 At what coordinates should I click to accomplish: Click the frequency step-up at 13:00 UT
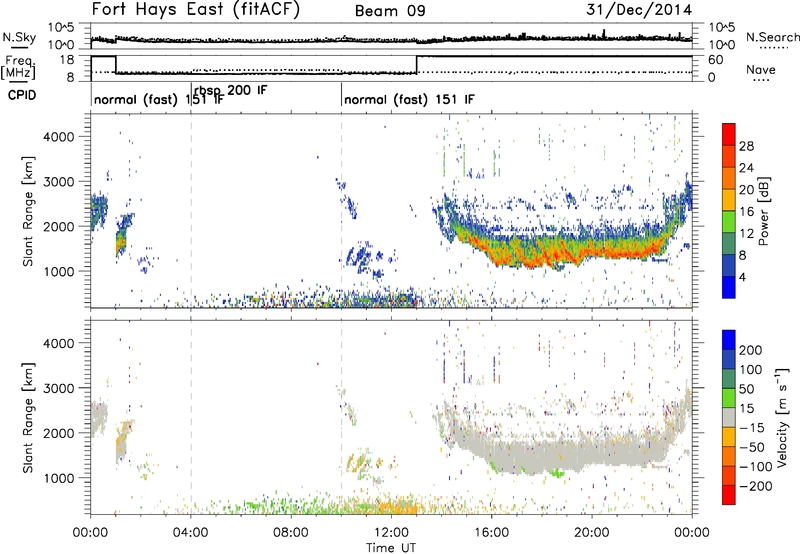pos(417,64)
